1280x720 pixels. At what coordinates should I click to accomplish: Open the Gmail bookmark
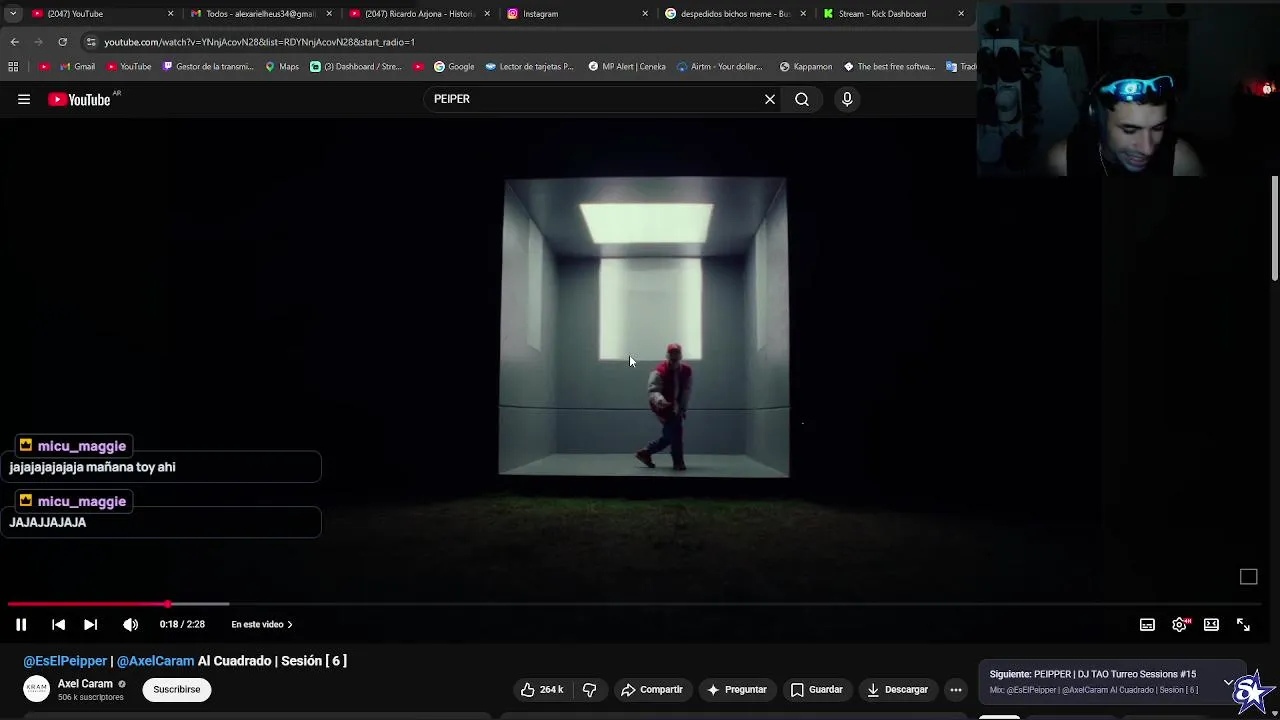tap(75, 67)
